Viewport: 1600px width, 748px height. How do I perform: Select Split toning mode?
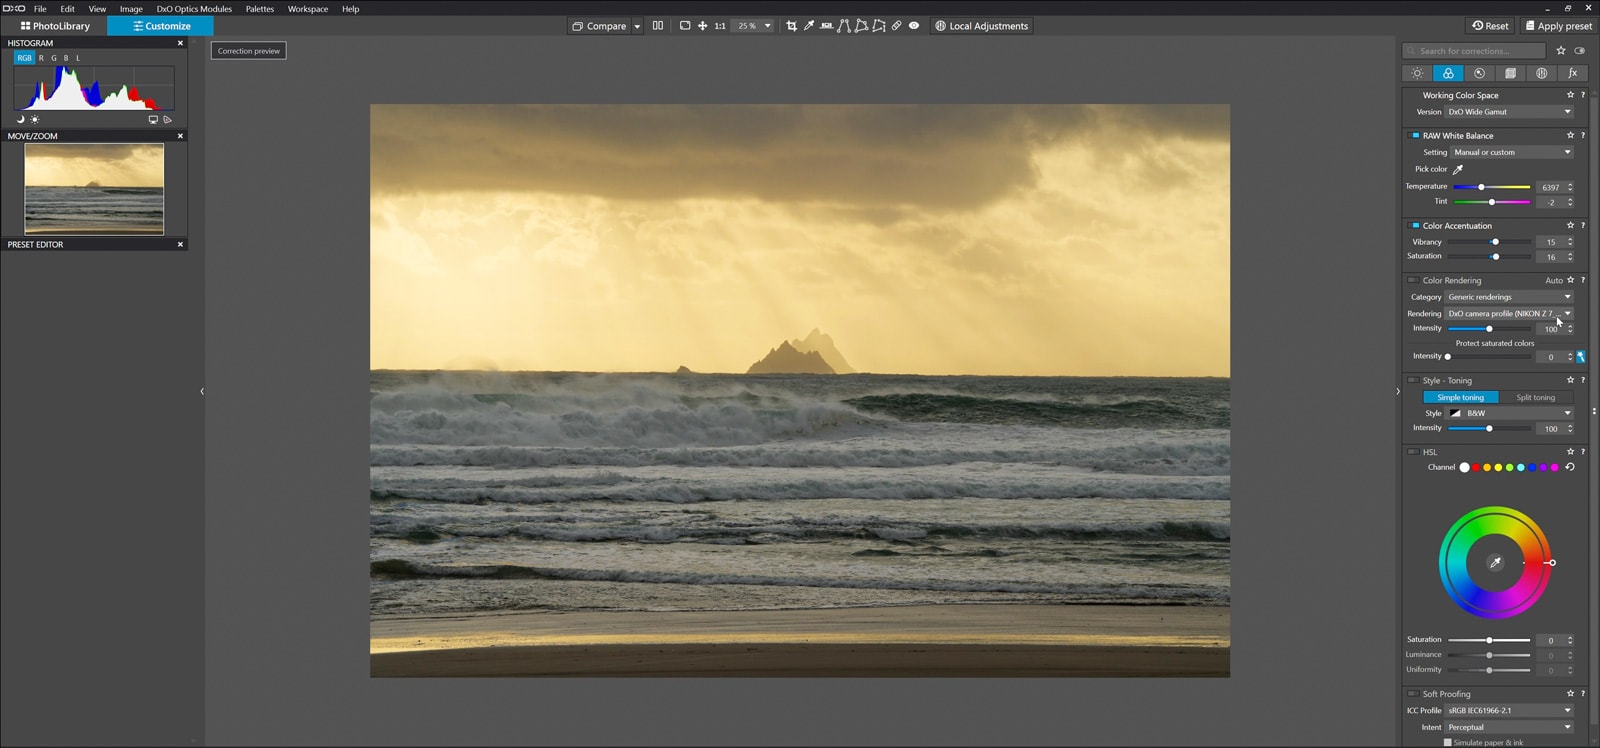click(1536, 397)
